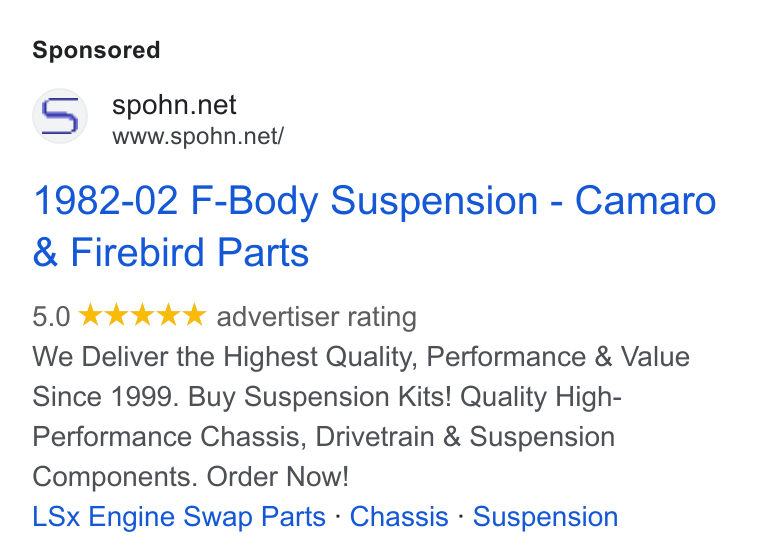Viewport: 760px width, 558px height.
Task: Click the middle gold rating star
Action: (142, 314)
